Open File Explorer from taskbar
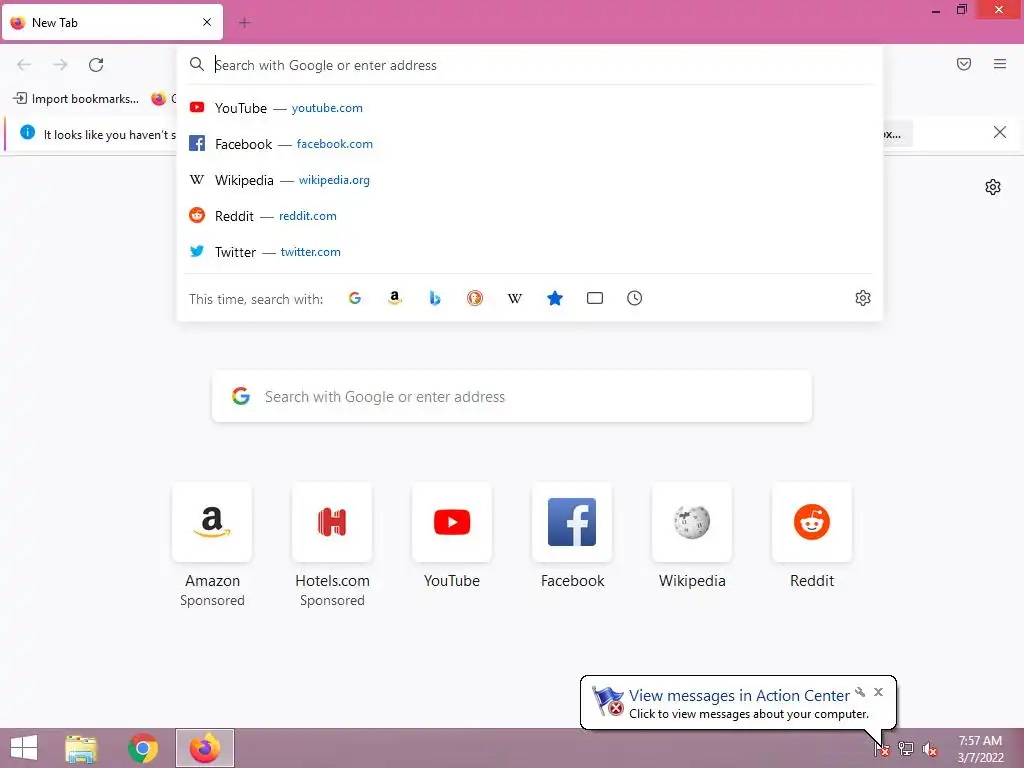The image size is (1024, 768). point(81,748)
